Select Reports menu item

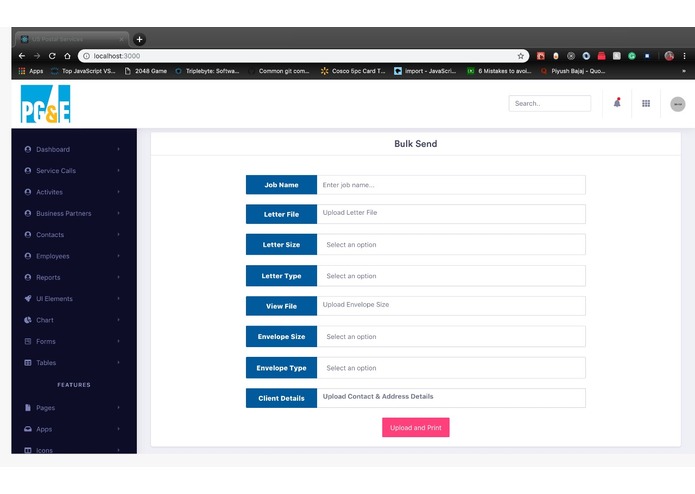click(48, 277)
